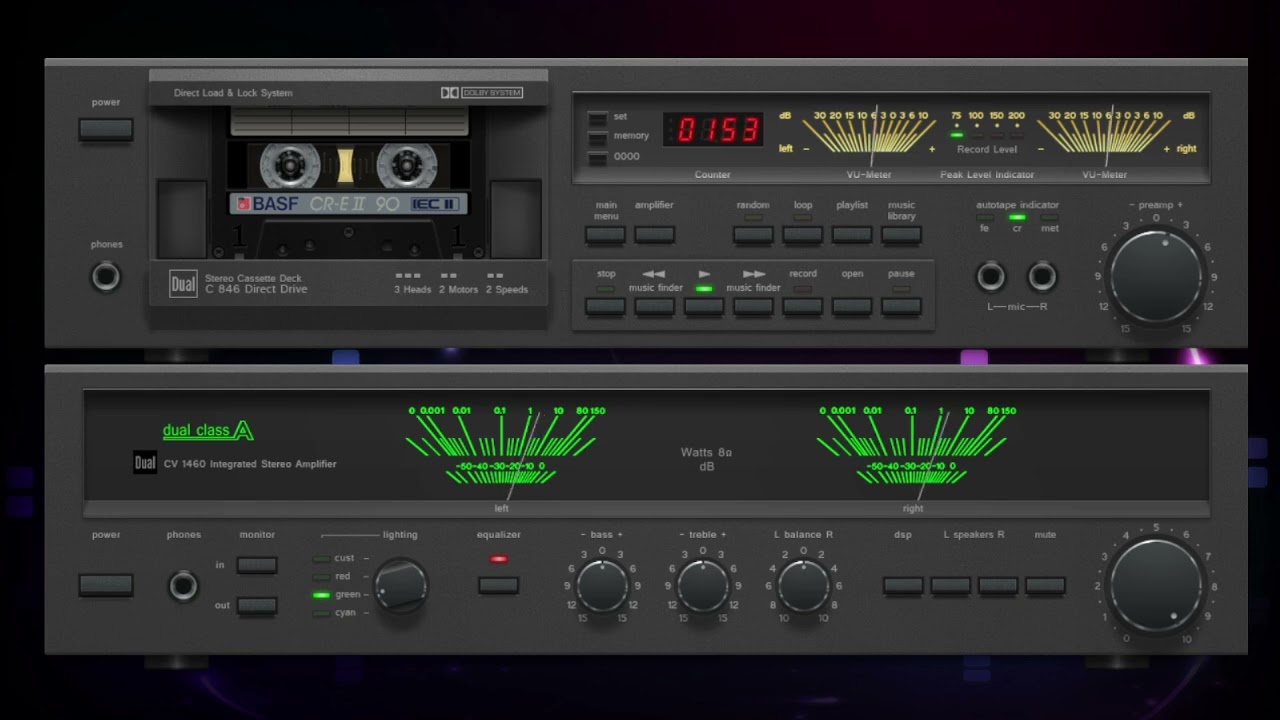Click the left mic input jack

tap(991, 276)
